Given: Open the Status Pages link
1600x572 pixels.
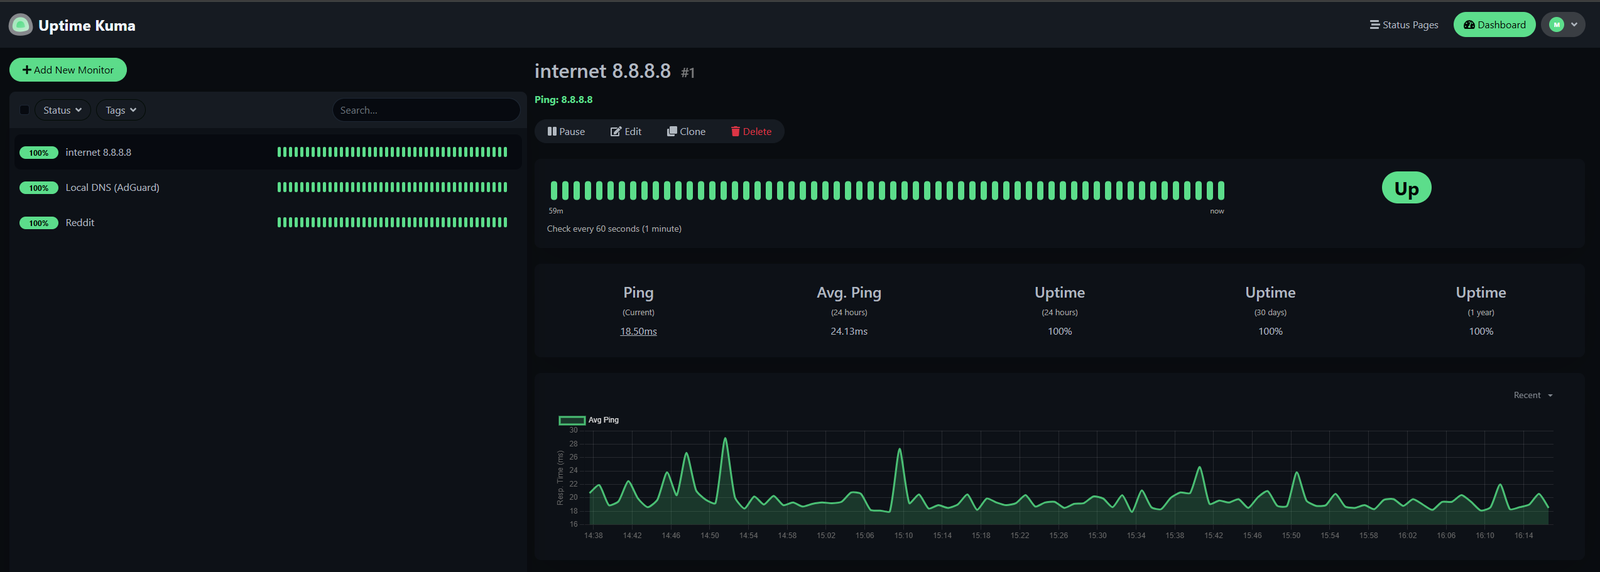Looking at the screenshot, I should click(x=1404, y=25).
